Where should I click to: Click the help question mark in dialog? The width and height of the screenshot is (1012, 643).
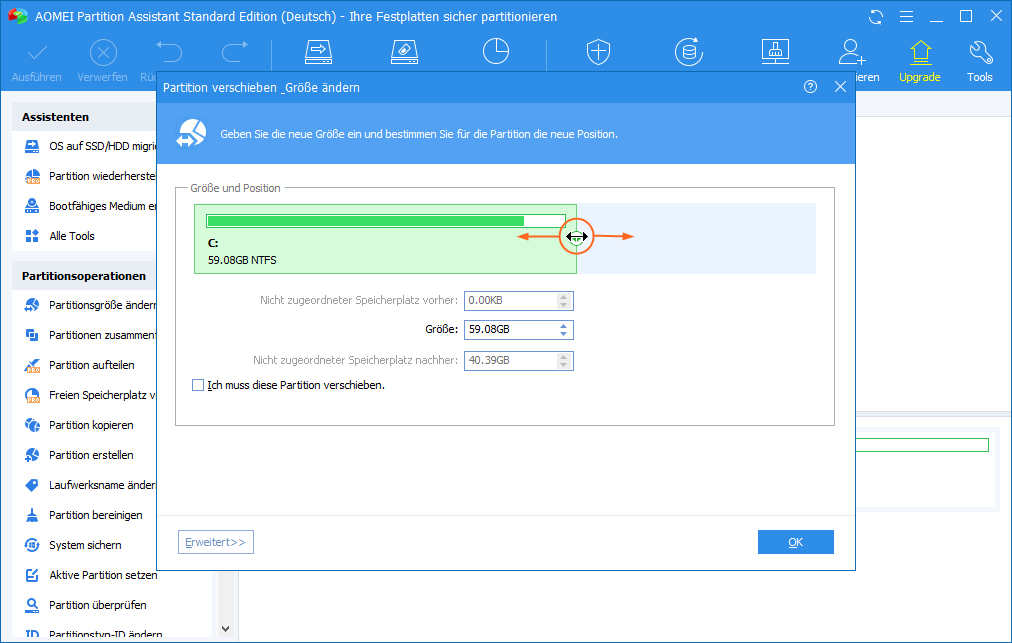click(x=811, y=87)
